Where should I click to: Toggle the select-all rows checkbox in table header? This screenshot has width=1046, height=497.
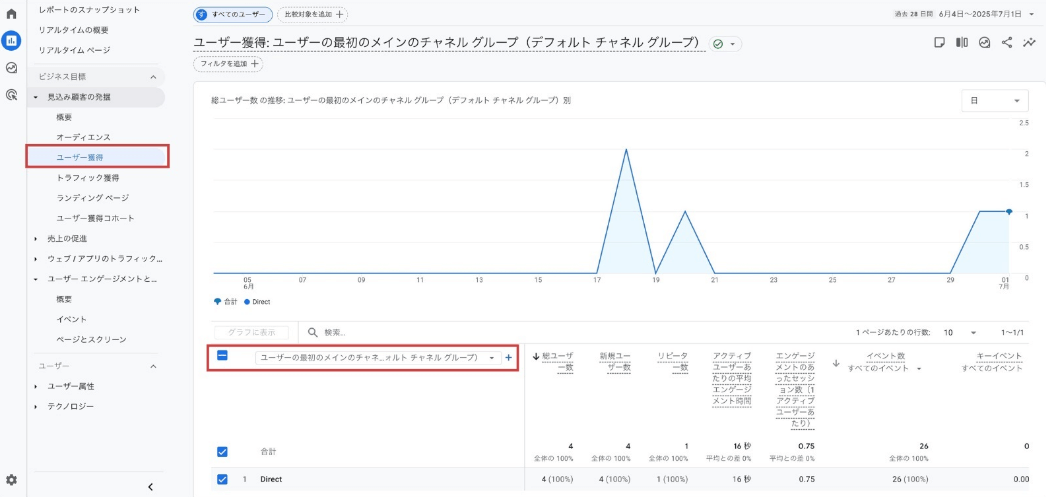(x=223, y=356)
